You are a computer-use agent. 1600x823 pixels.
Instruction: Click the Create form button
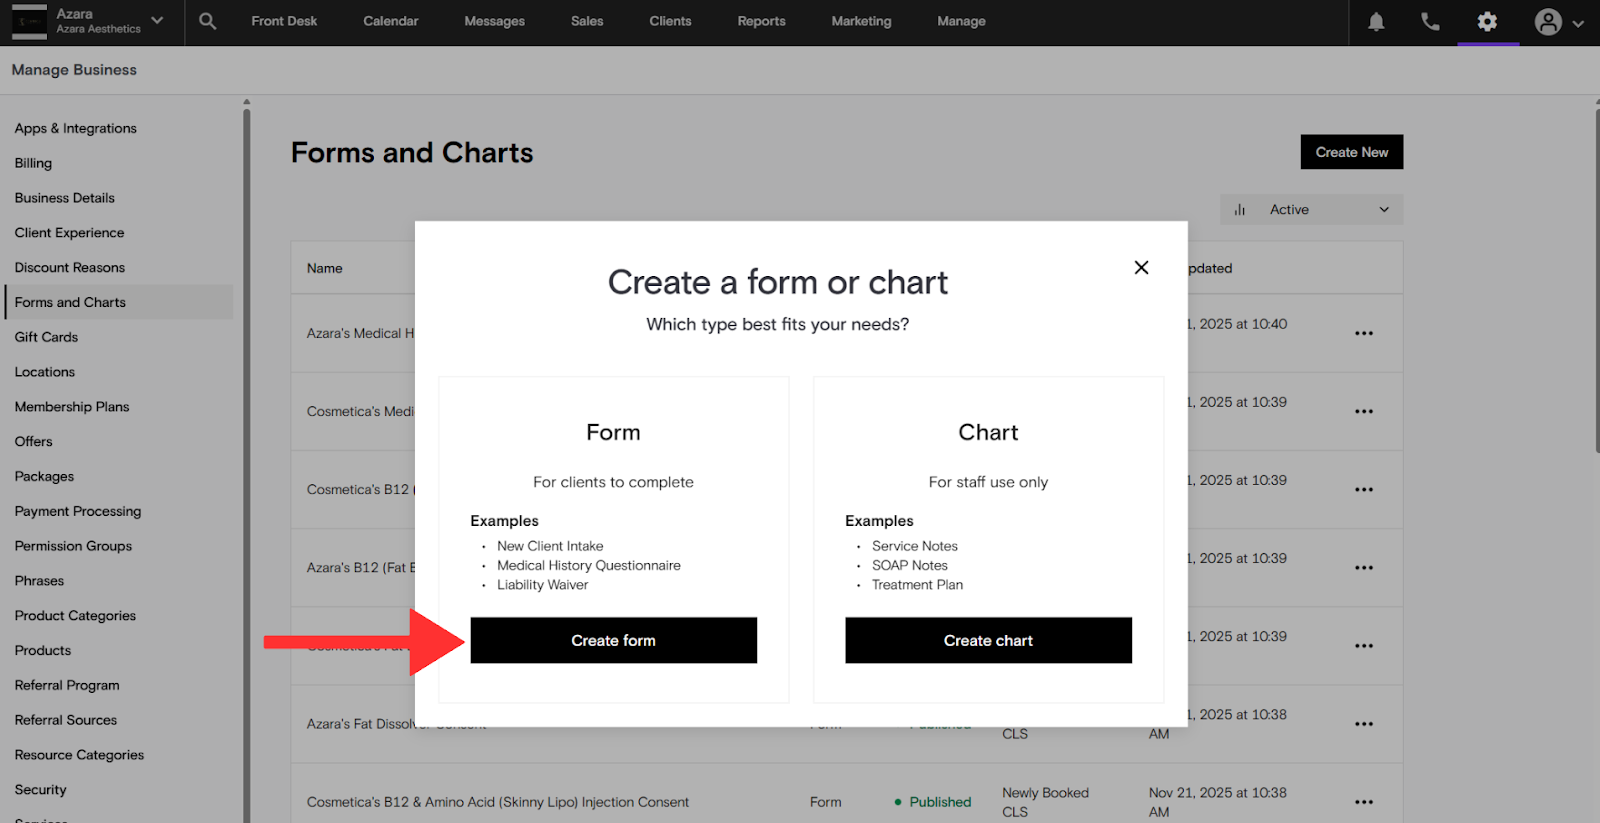(x=613, y=640)
